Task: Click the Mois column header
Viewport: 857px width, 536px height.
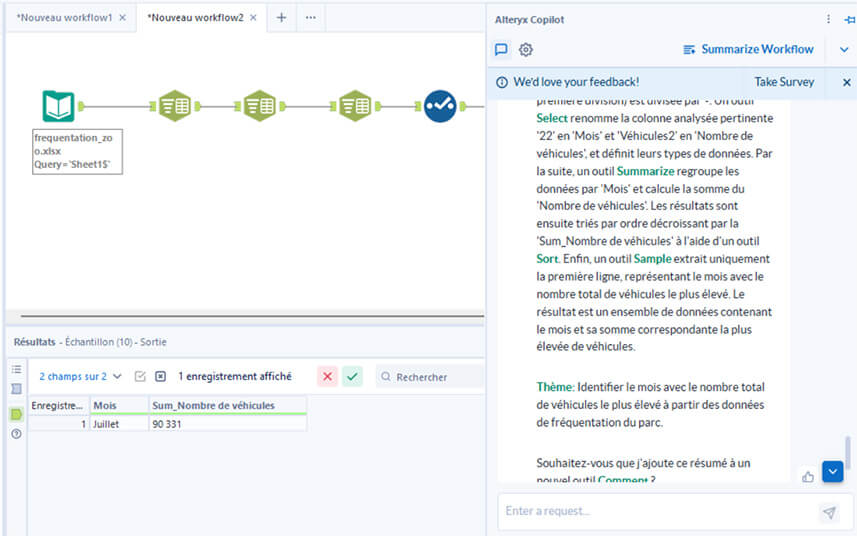Action: [119, 406]
